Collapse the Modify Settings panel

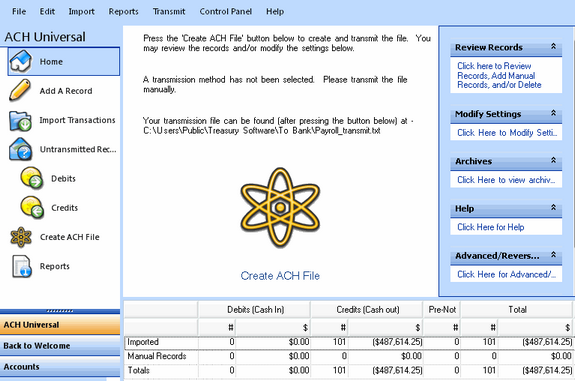coord(553,113)
